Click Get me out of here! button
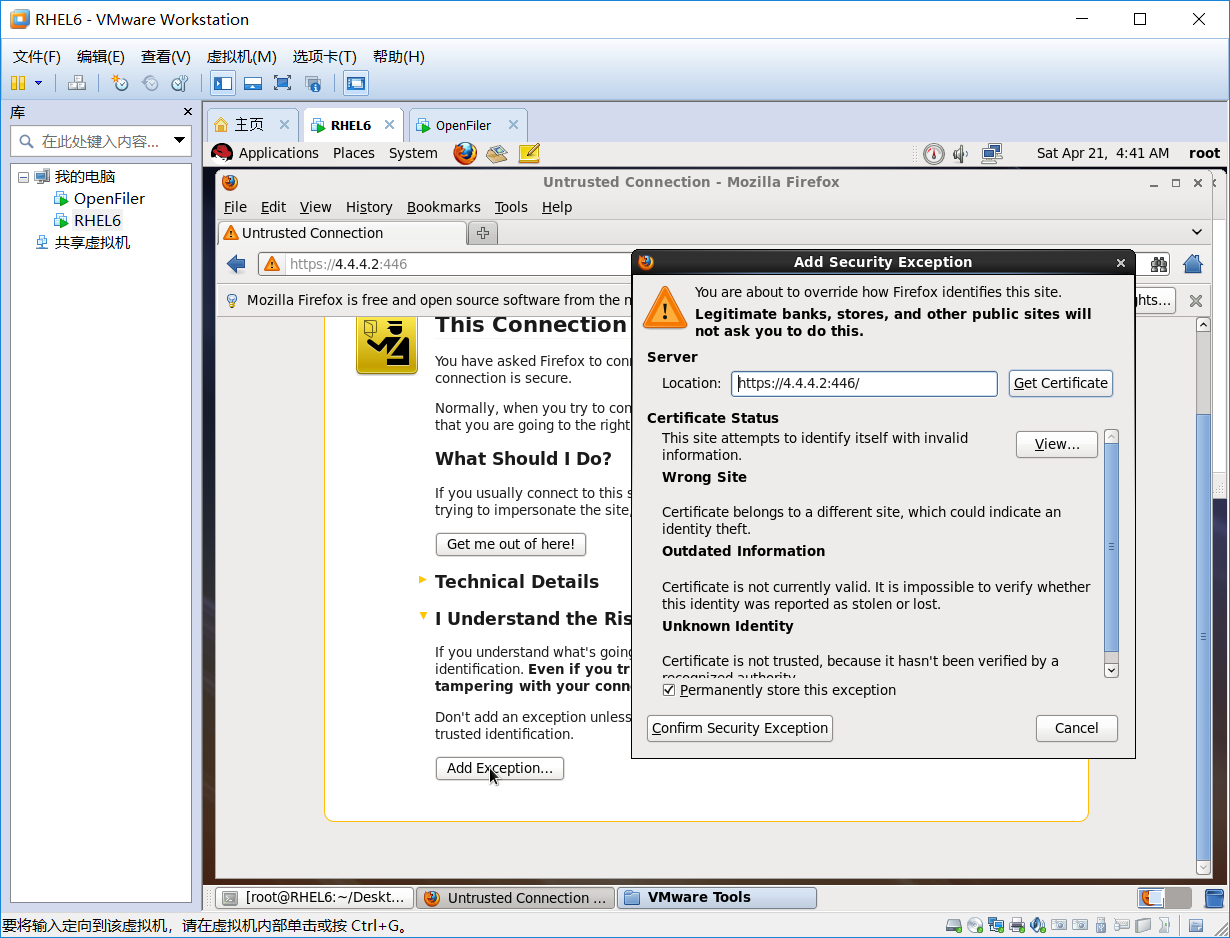This screenshot has height=938, width=1230. click(511, 544)
